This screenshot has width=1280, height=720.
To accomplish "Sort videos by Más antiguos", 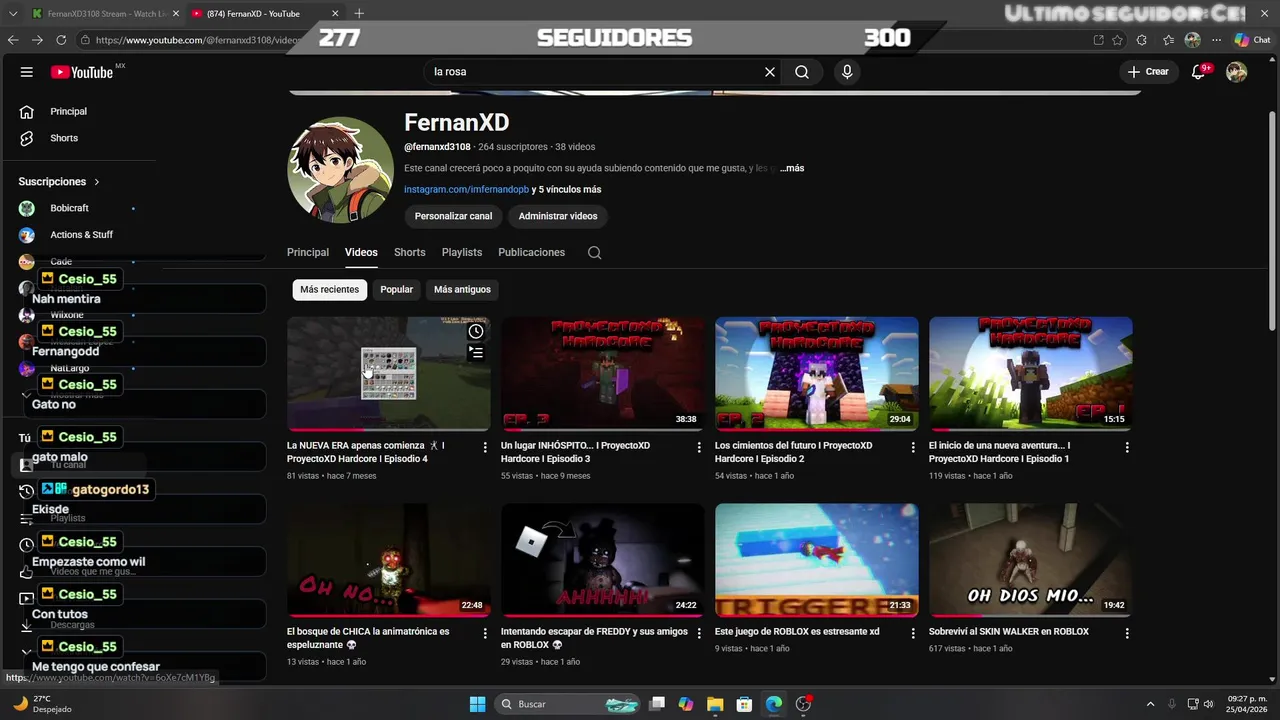I will 463,290.
